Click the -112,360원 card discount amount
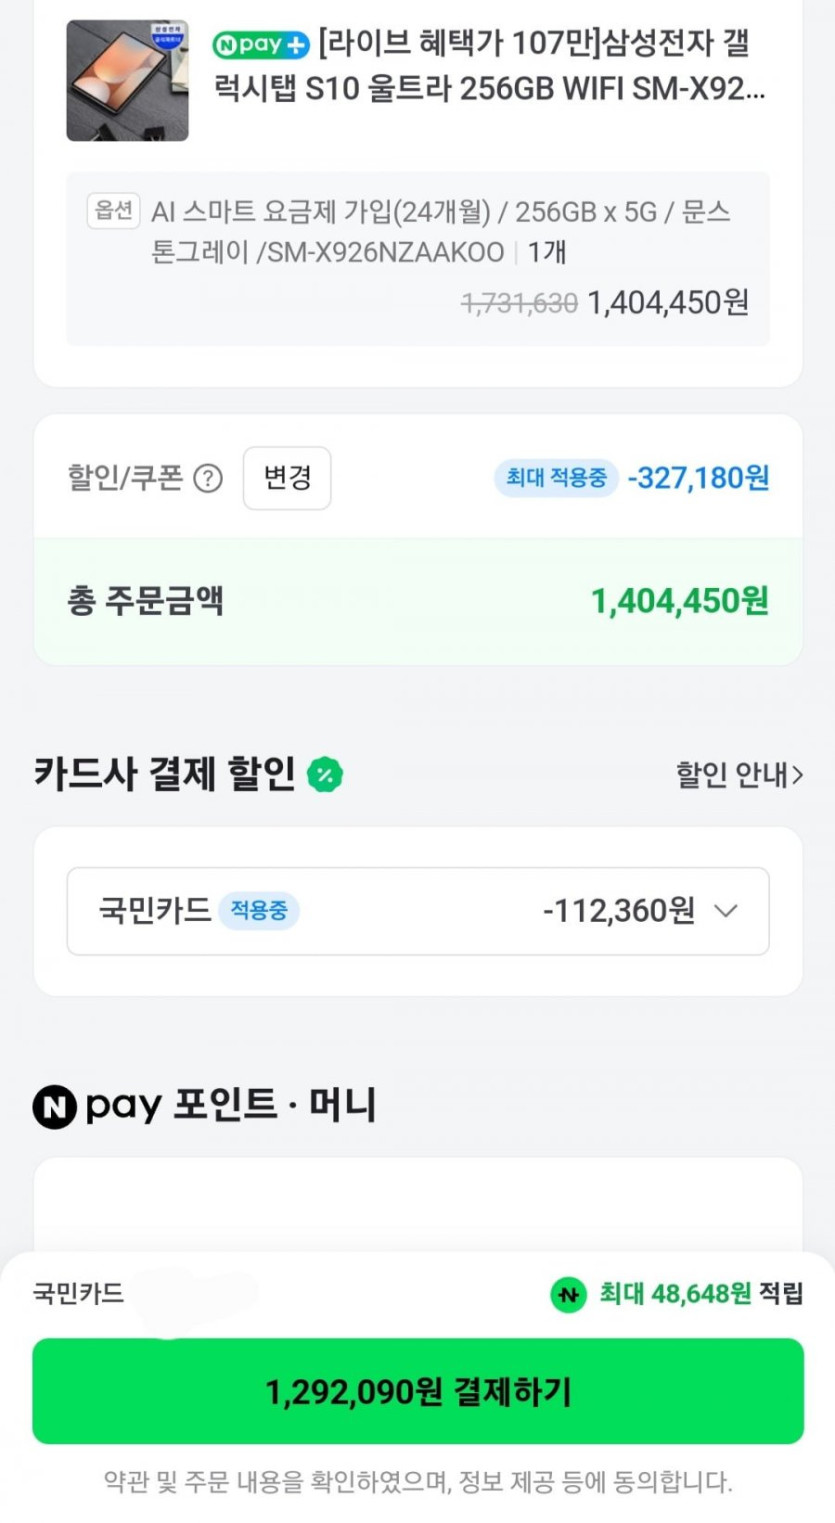The image size is (835, 1523). [x=618, y=911]
